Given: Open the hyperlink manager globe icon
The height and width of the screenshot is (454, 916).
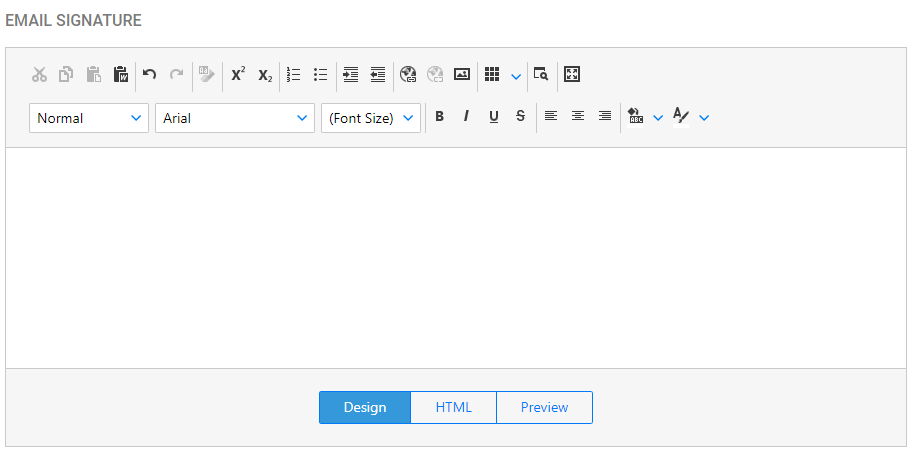Looking at the screenshot, I should (x=408, y=74).
